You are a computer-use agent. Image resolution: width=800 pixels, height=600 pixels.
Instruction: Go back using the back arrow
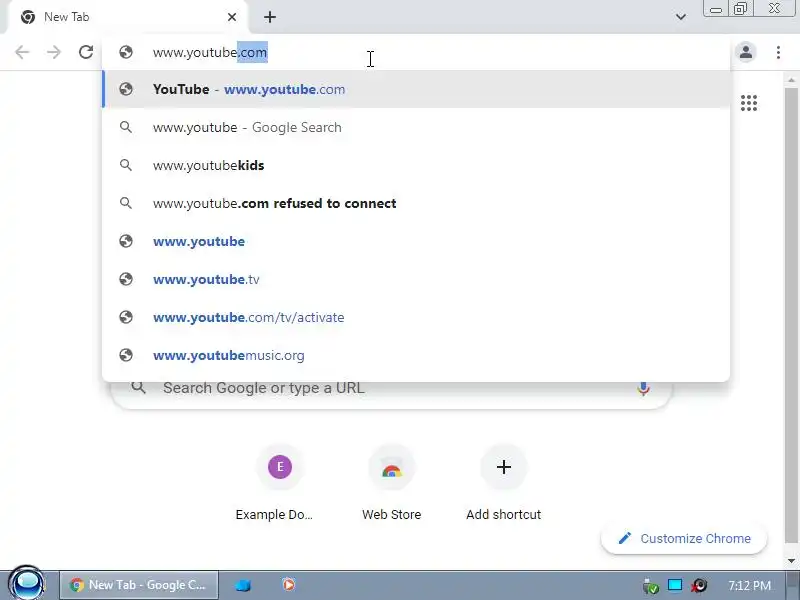click(x=22, y=52)
